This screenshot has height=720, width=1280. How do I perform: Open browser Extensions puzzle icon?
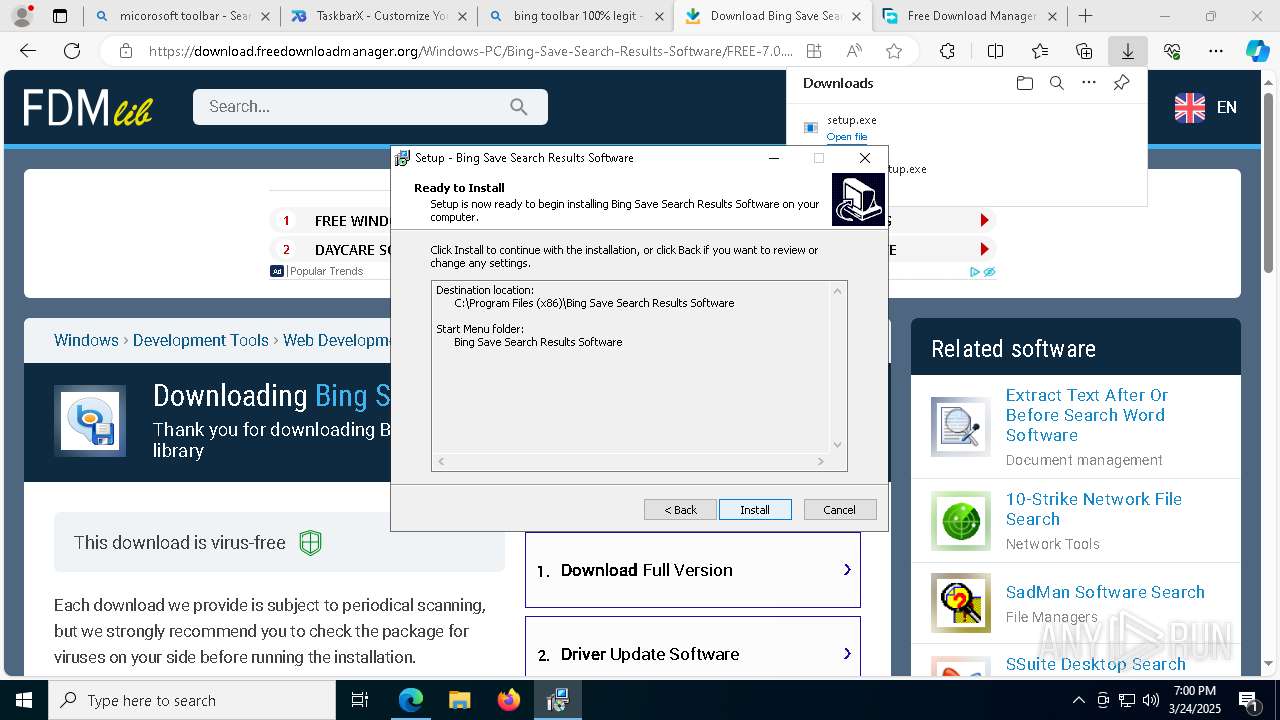tap(947, 51)
